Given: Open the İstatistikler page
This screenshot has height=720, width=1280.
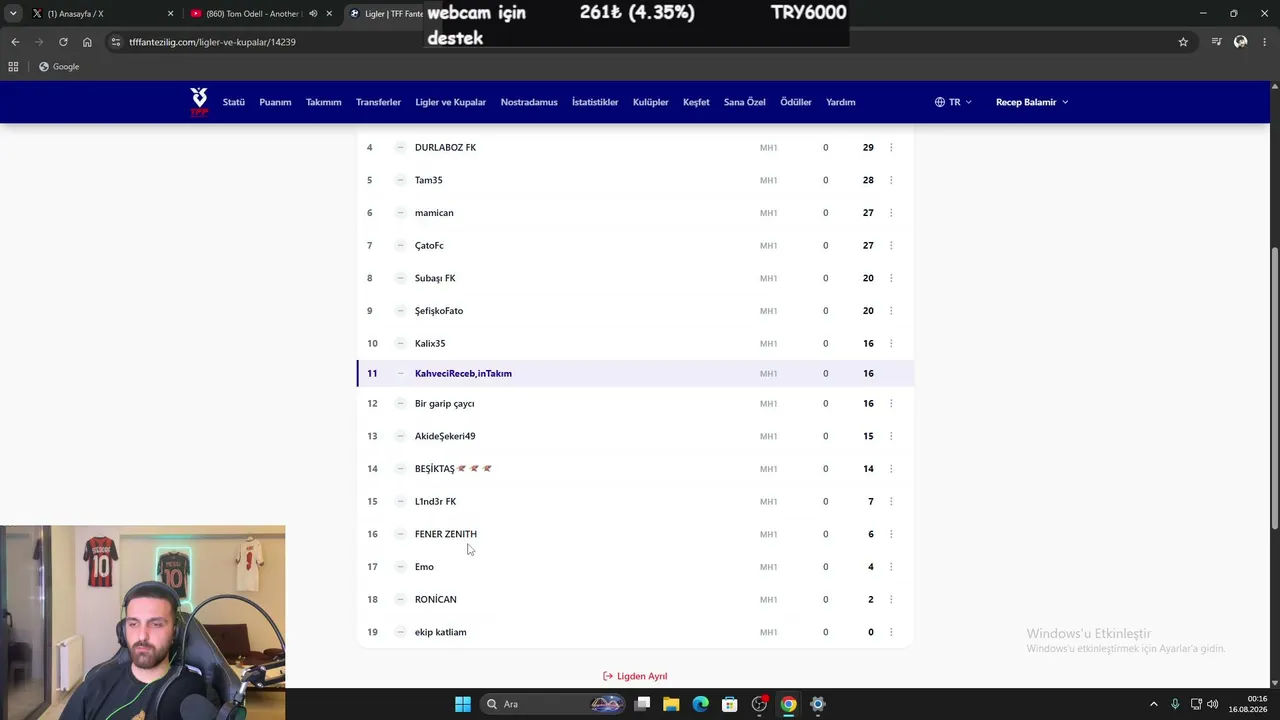Looking at the screenshot, I should [595, 102].
